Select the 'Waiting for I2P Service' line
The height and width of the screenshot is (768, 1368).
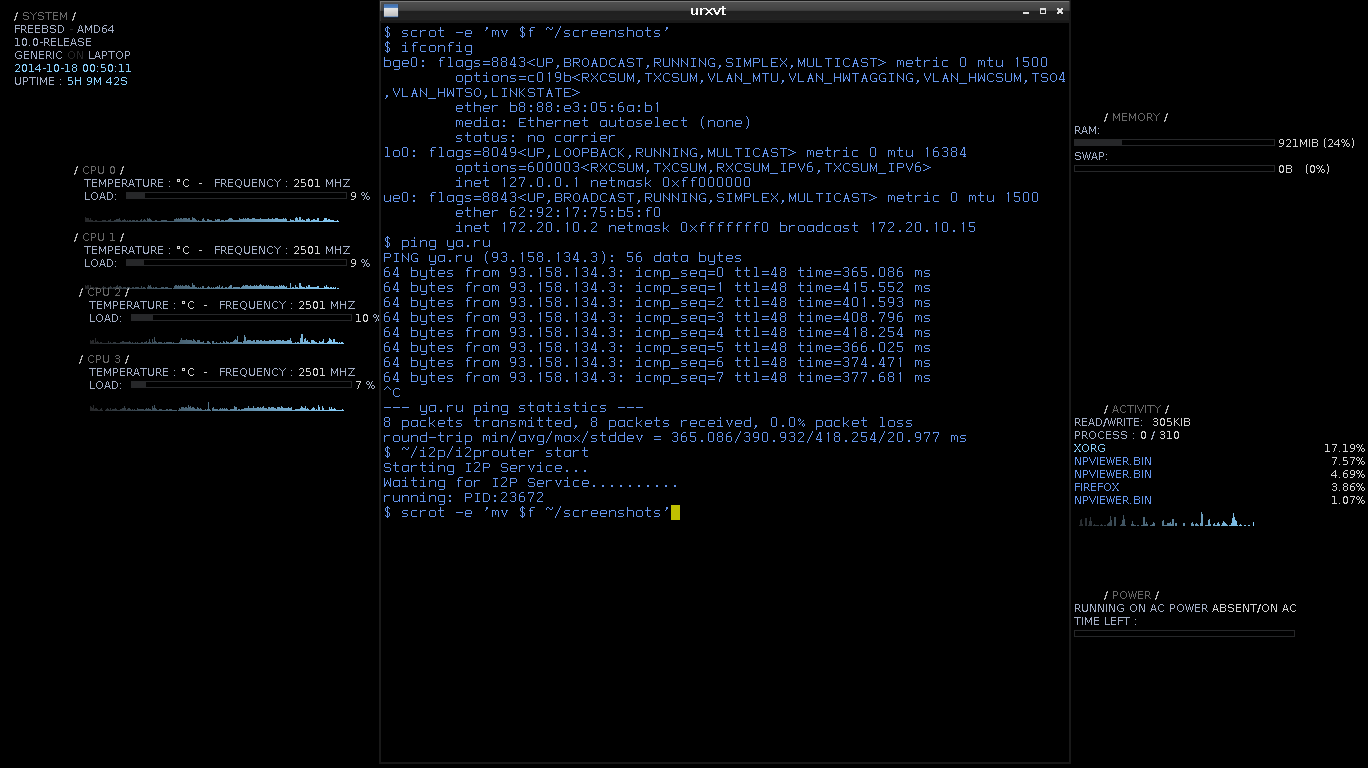click(x=531, y=483)
